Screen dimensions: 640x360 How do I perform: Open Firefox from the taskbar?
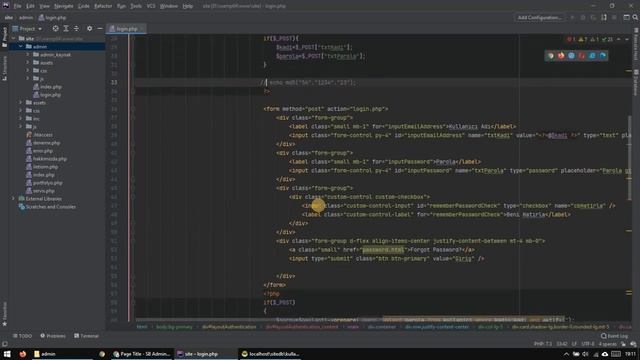22,354
